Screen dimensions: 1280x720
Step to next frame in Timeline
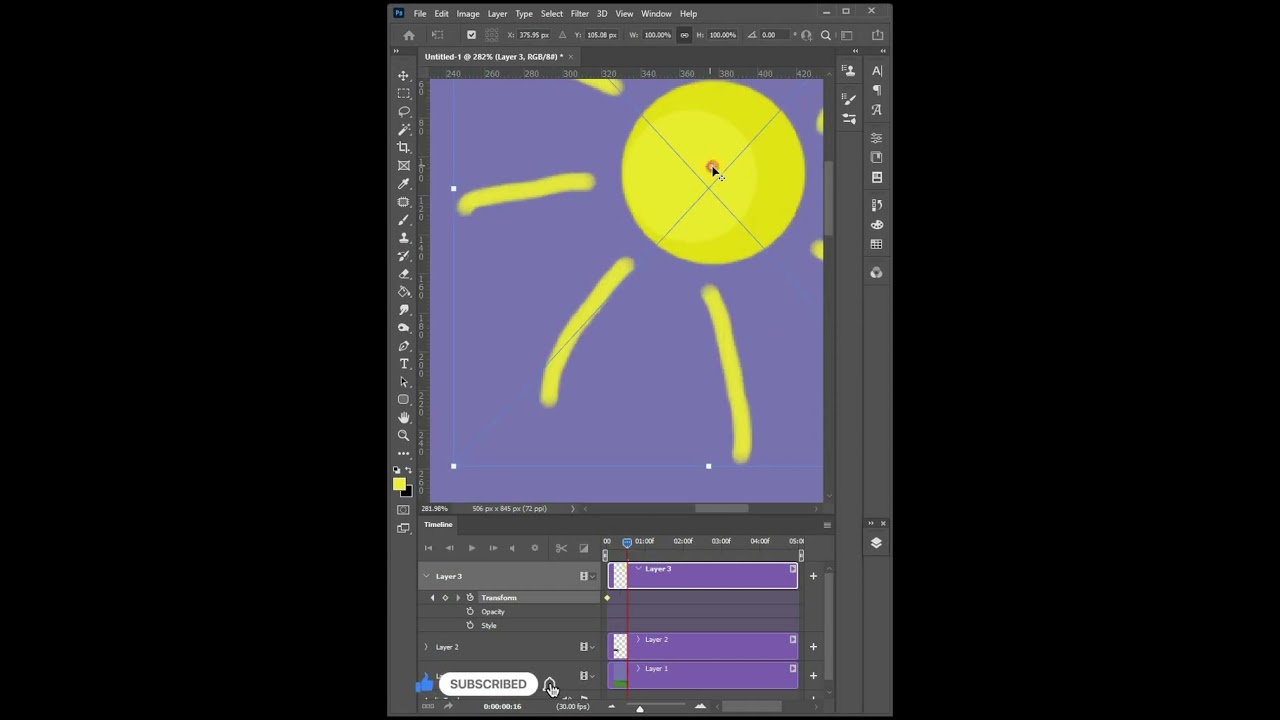coord(493,548)
